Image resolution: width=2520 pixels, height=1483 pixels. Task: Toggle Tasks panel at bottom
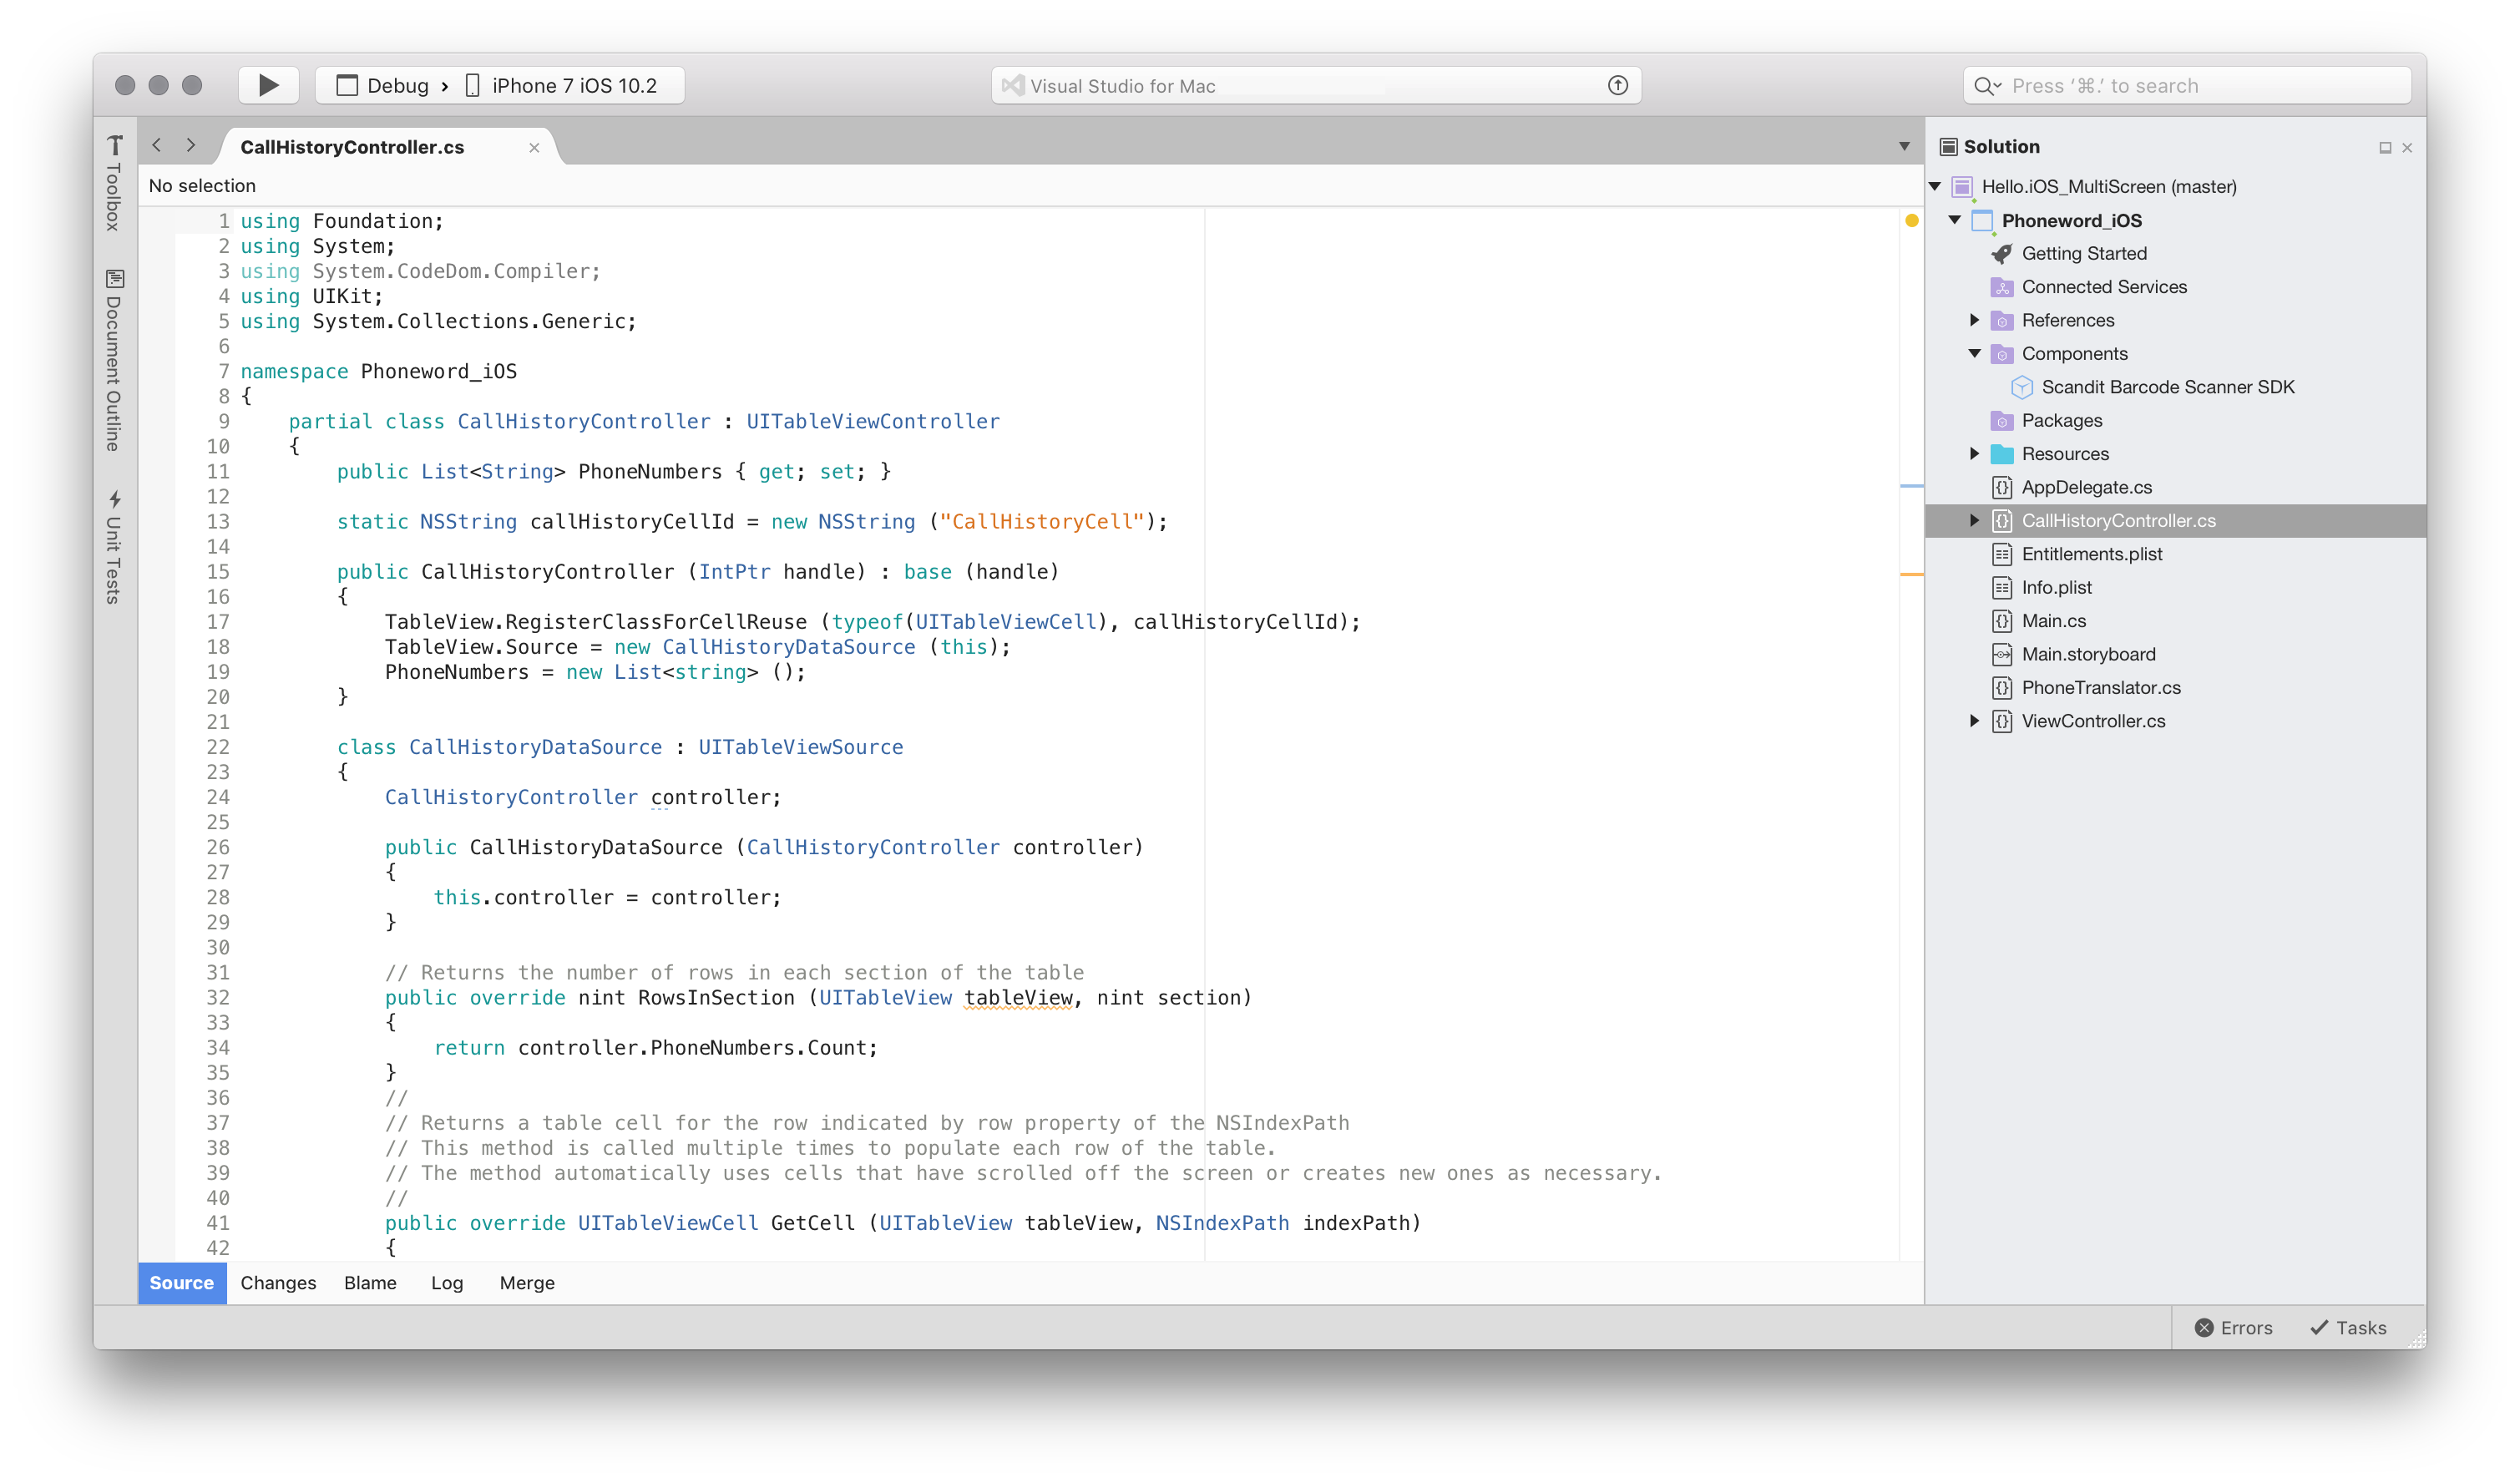2347,1326
